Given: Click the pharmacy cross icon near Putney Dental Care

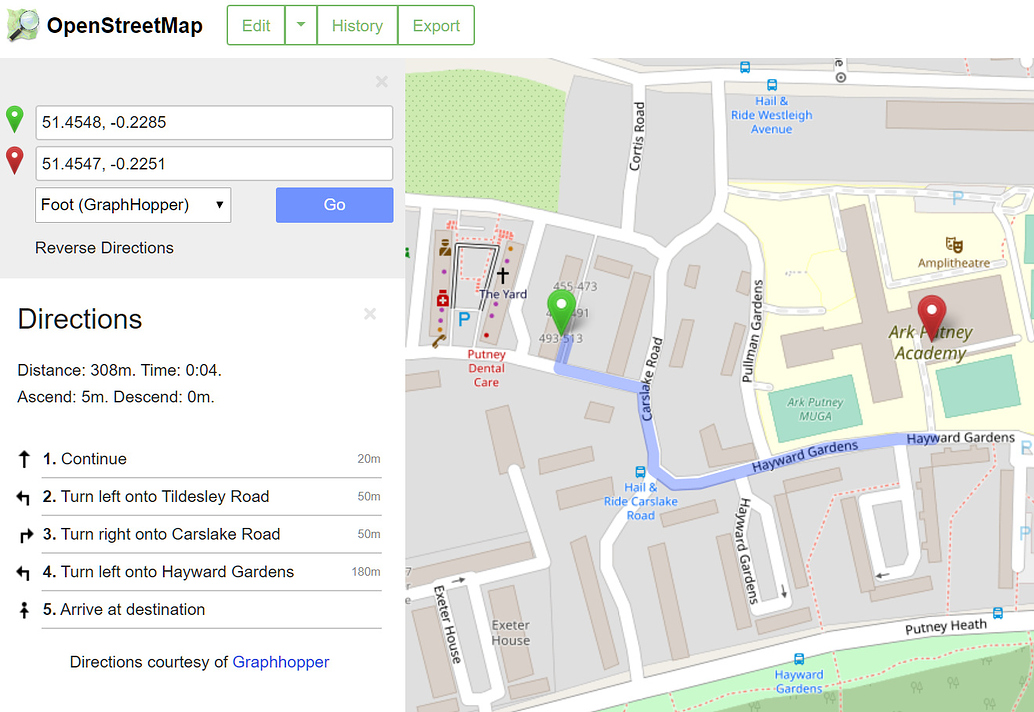Looking at the screenshot, I should (444, 297).
